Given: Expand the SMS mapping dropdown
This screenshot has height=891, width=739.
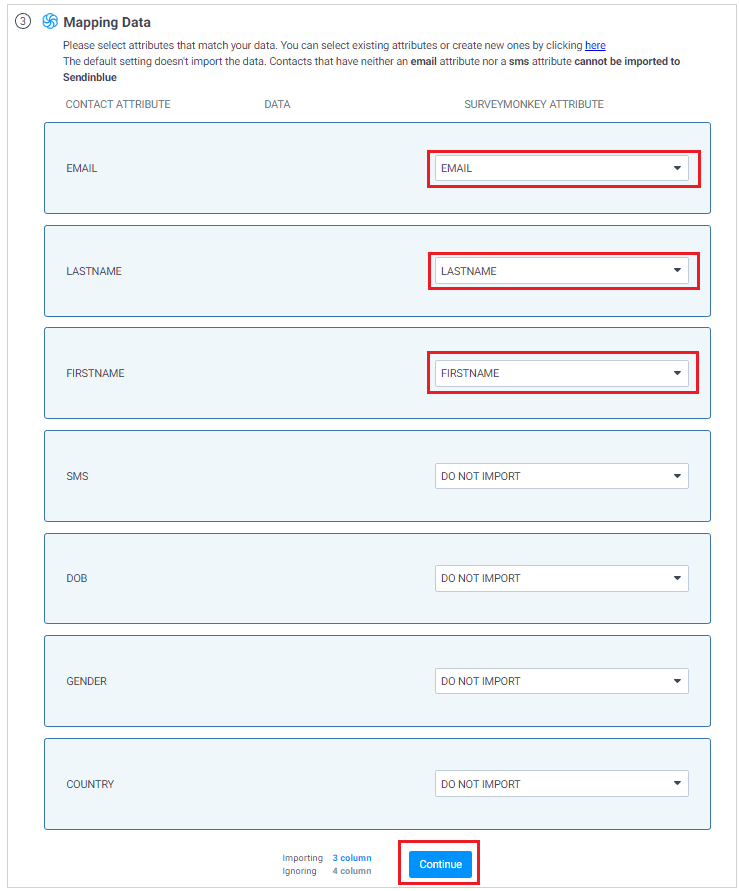Looking at the screenshot, I should (562, 476).
